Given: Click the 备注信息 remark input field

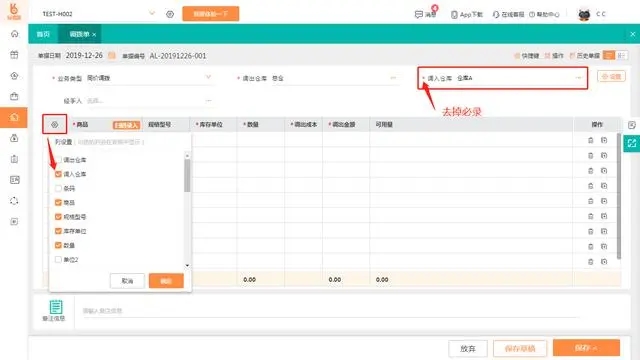Looking at the screenshot, I should (331, 311).
